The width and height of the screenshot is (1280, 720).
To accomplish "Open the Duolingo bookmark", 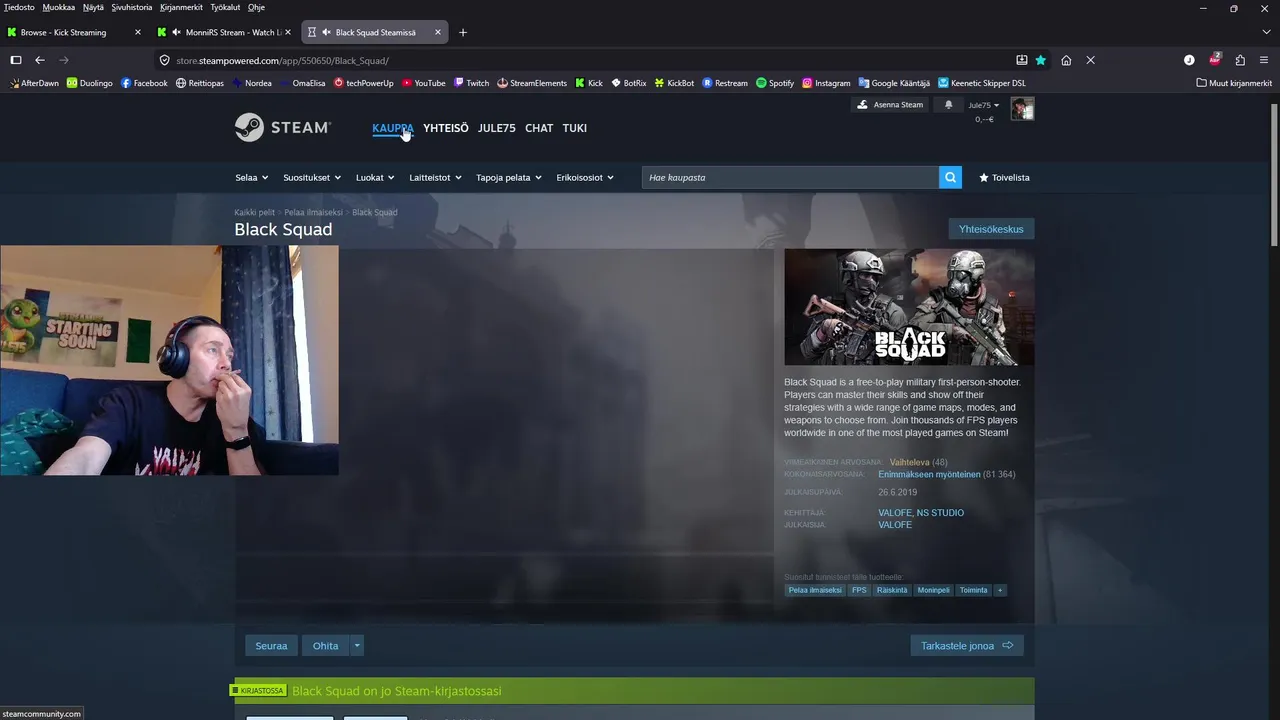I will click(90, 83).
